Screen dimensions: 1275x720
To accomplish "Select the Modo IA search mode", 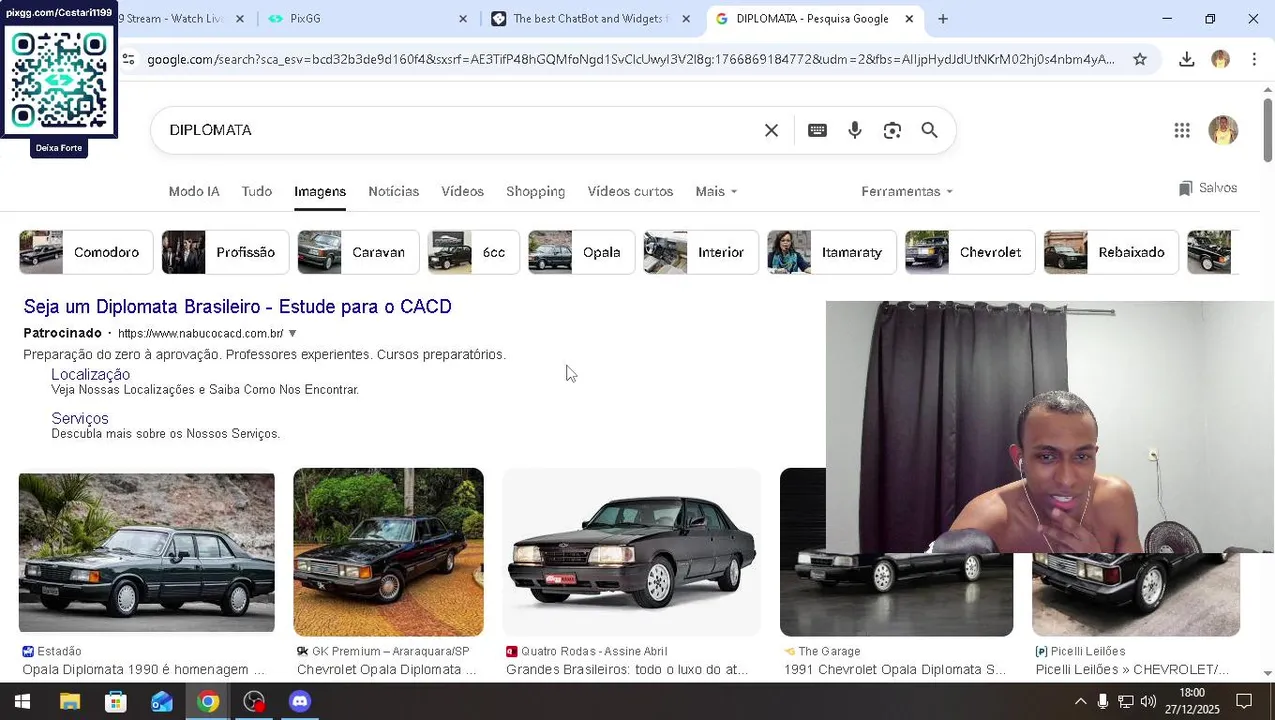I will pos(194,191).
